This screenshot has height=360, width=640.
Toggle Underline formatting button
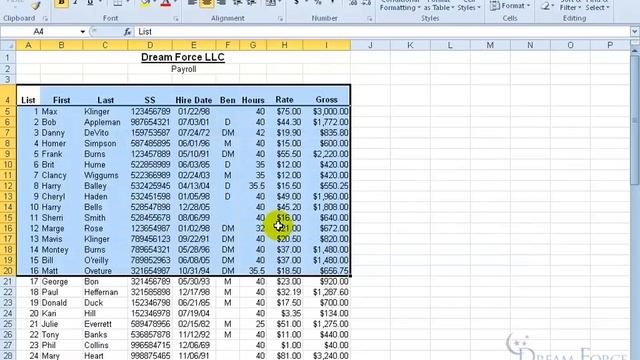click(90, 3)
